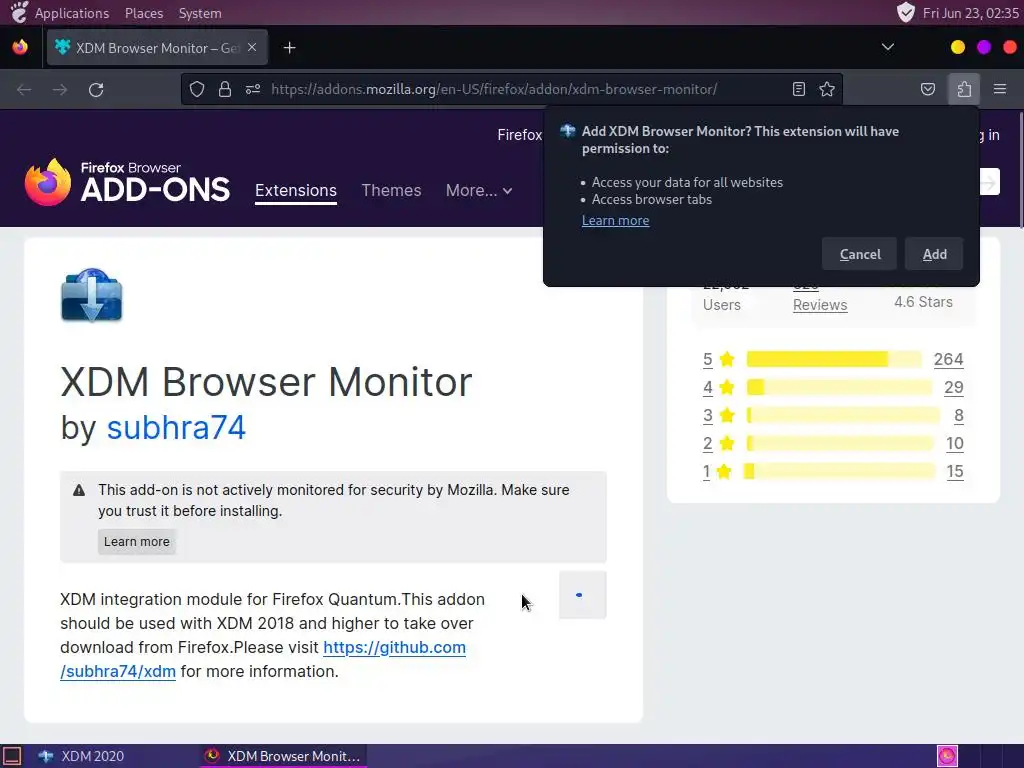1024x768 pixels.
Task: Select the Themes navigation tab
Action: click(391, 191)
